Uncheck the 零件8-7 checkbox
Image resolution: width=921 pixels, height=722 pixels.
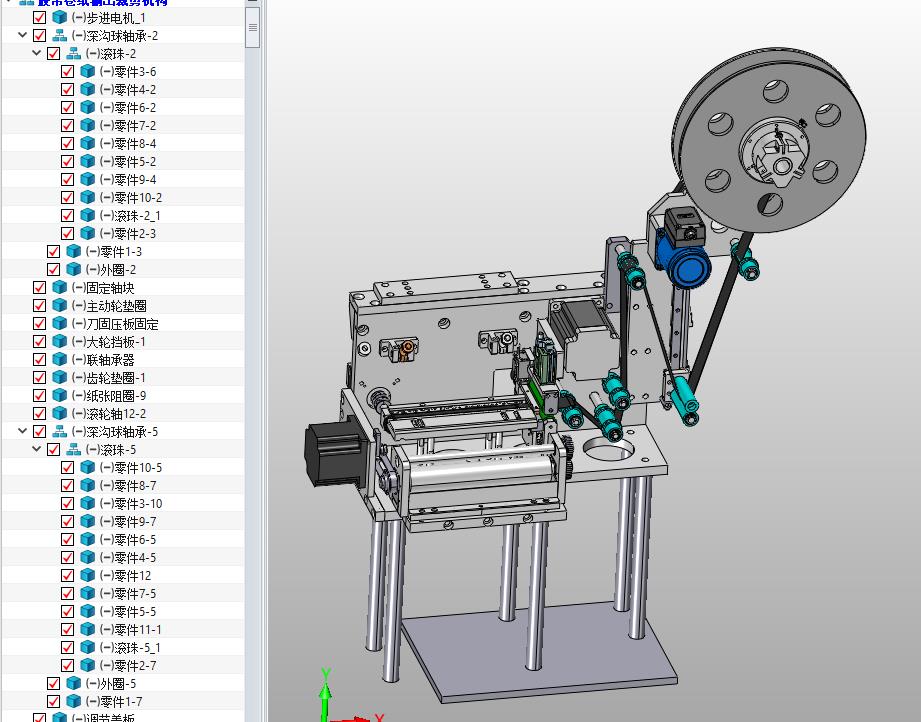(x=68, y=486)
